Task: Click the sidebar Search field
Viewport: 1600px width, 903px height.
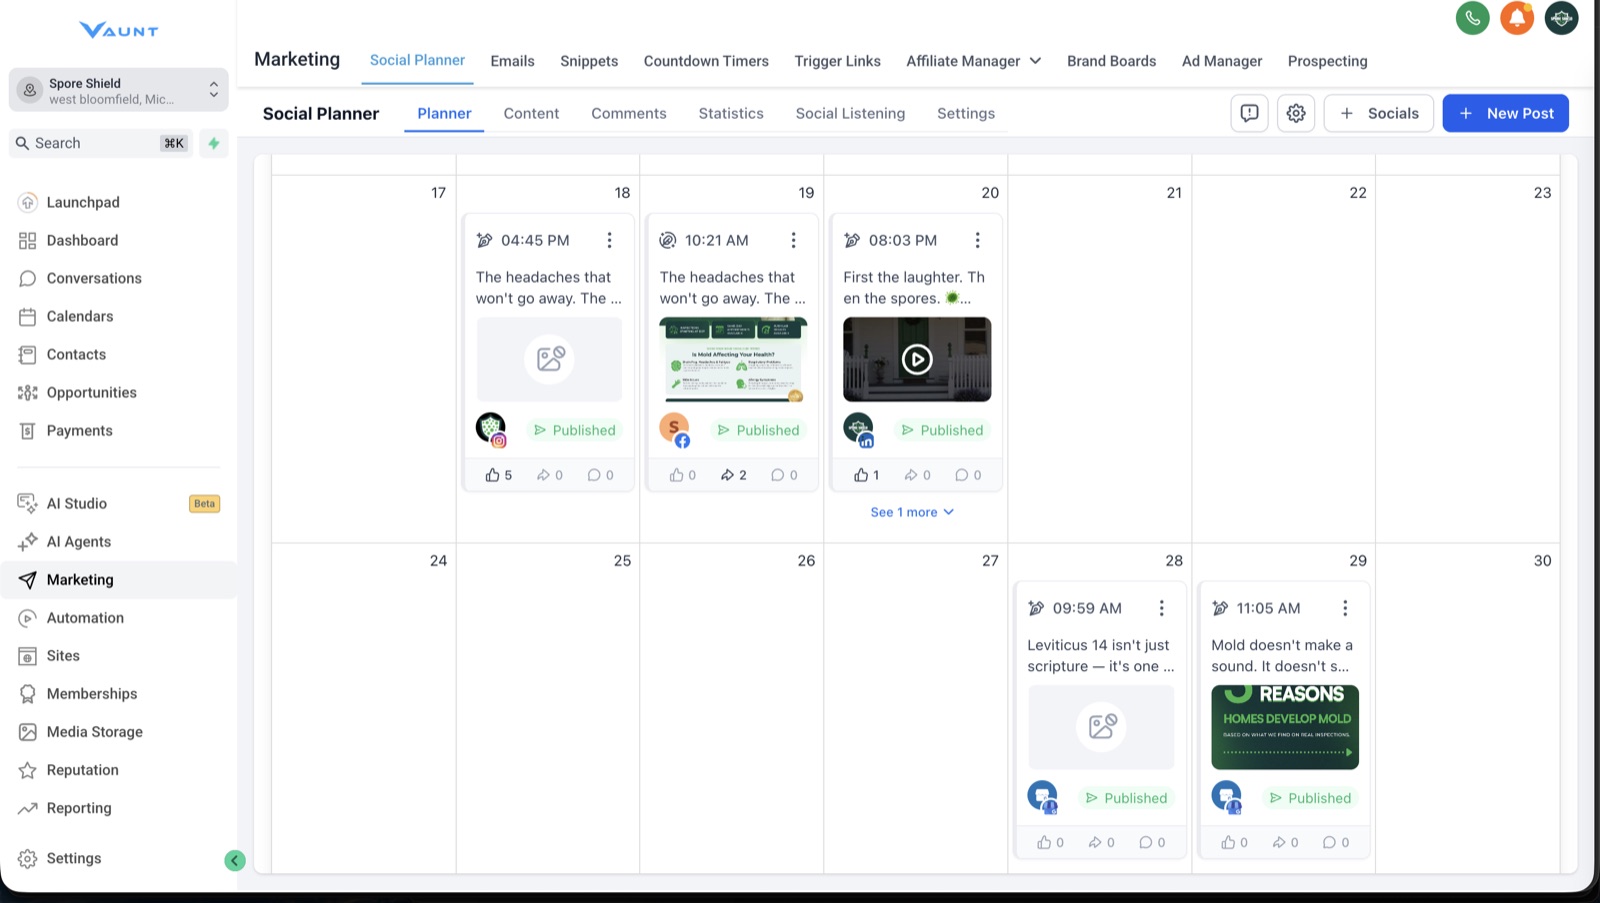Action: [x=100, y=143]
